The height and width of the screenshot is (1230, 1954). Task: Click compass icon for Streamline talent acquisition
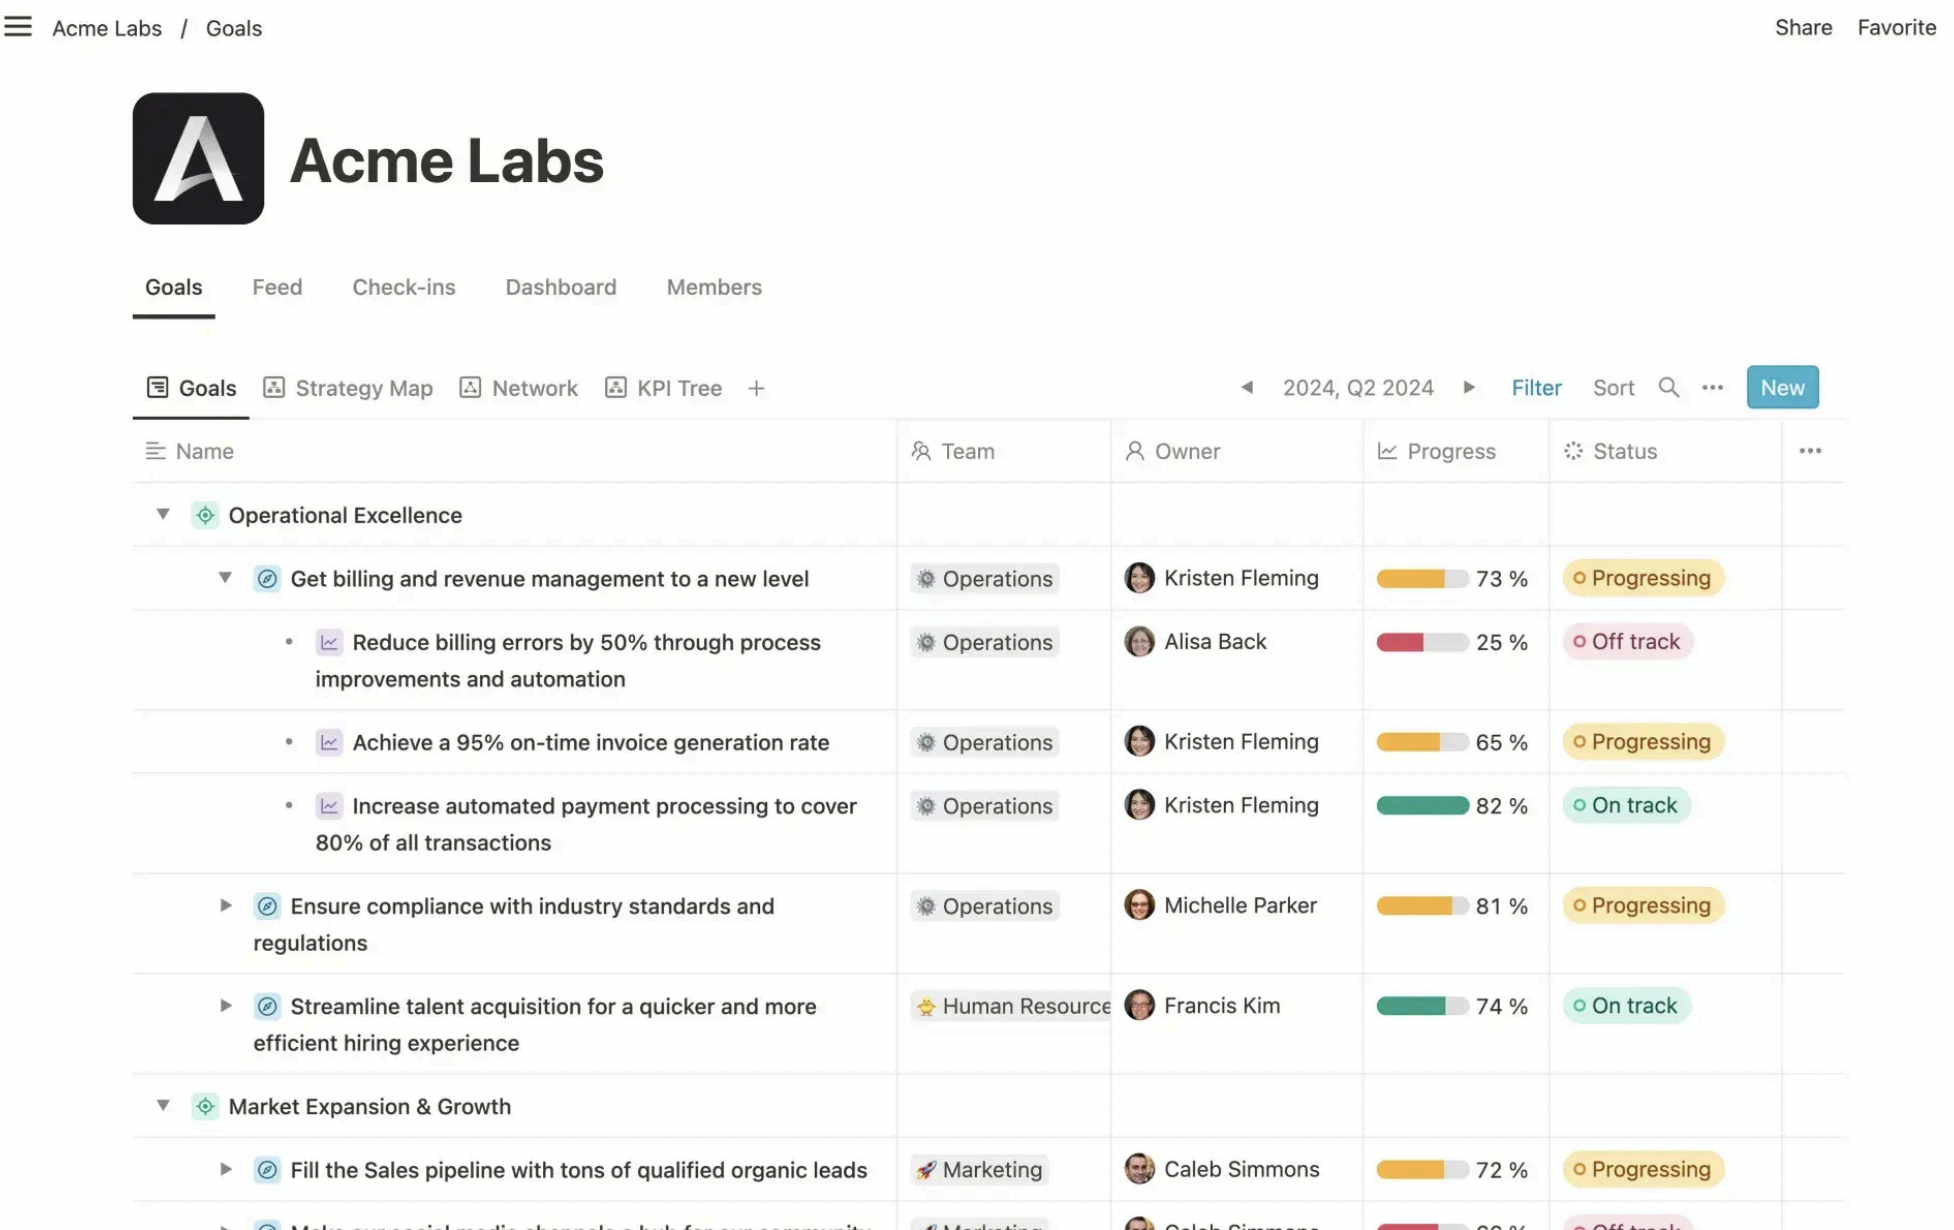[x=267, y=1006]
